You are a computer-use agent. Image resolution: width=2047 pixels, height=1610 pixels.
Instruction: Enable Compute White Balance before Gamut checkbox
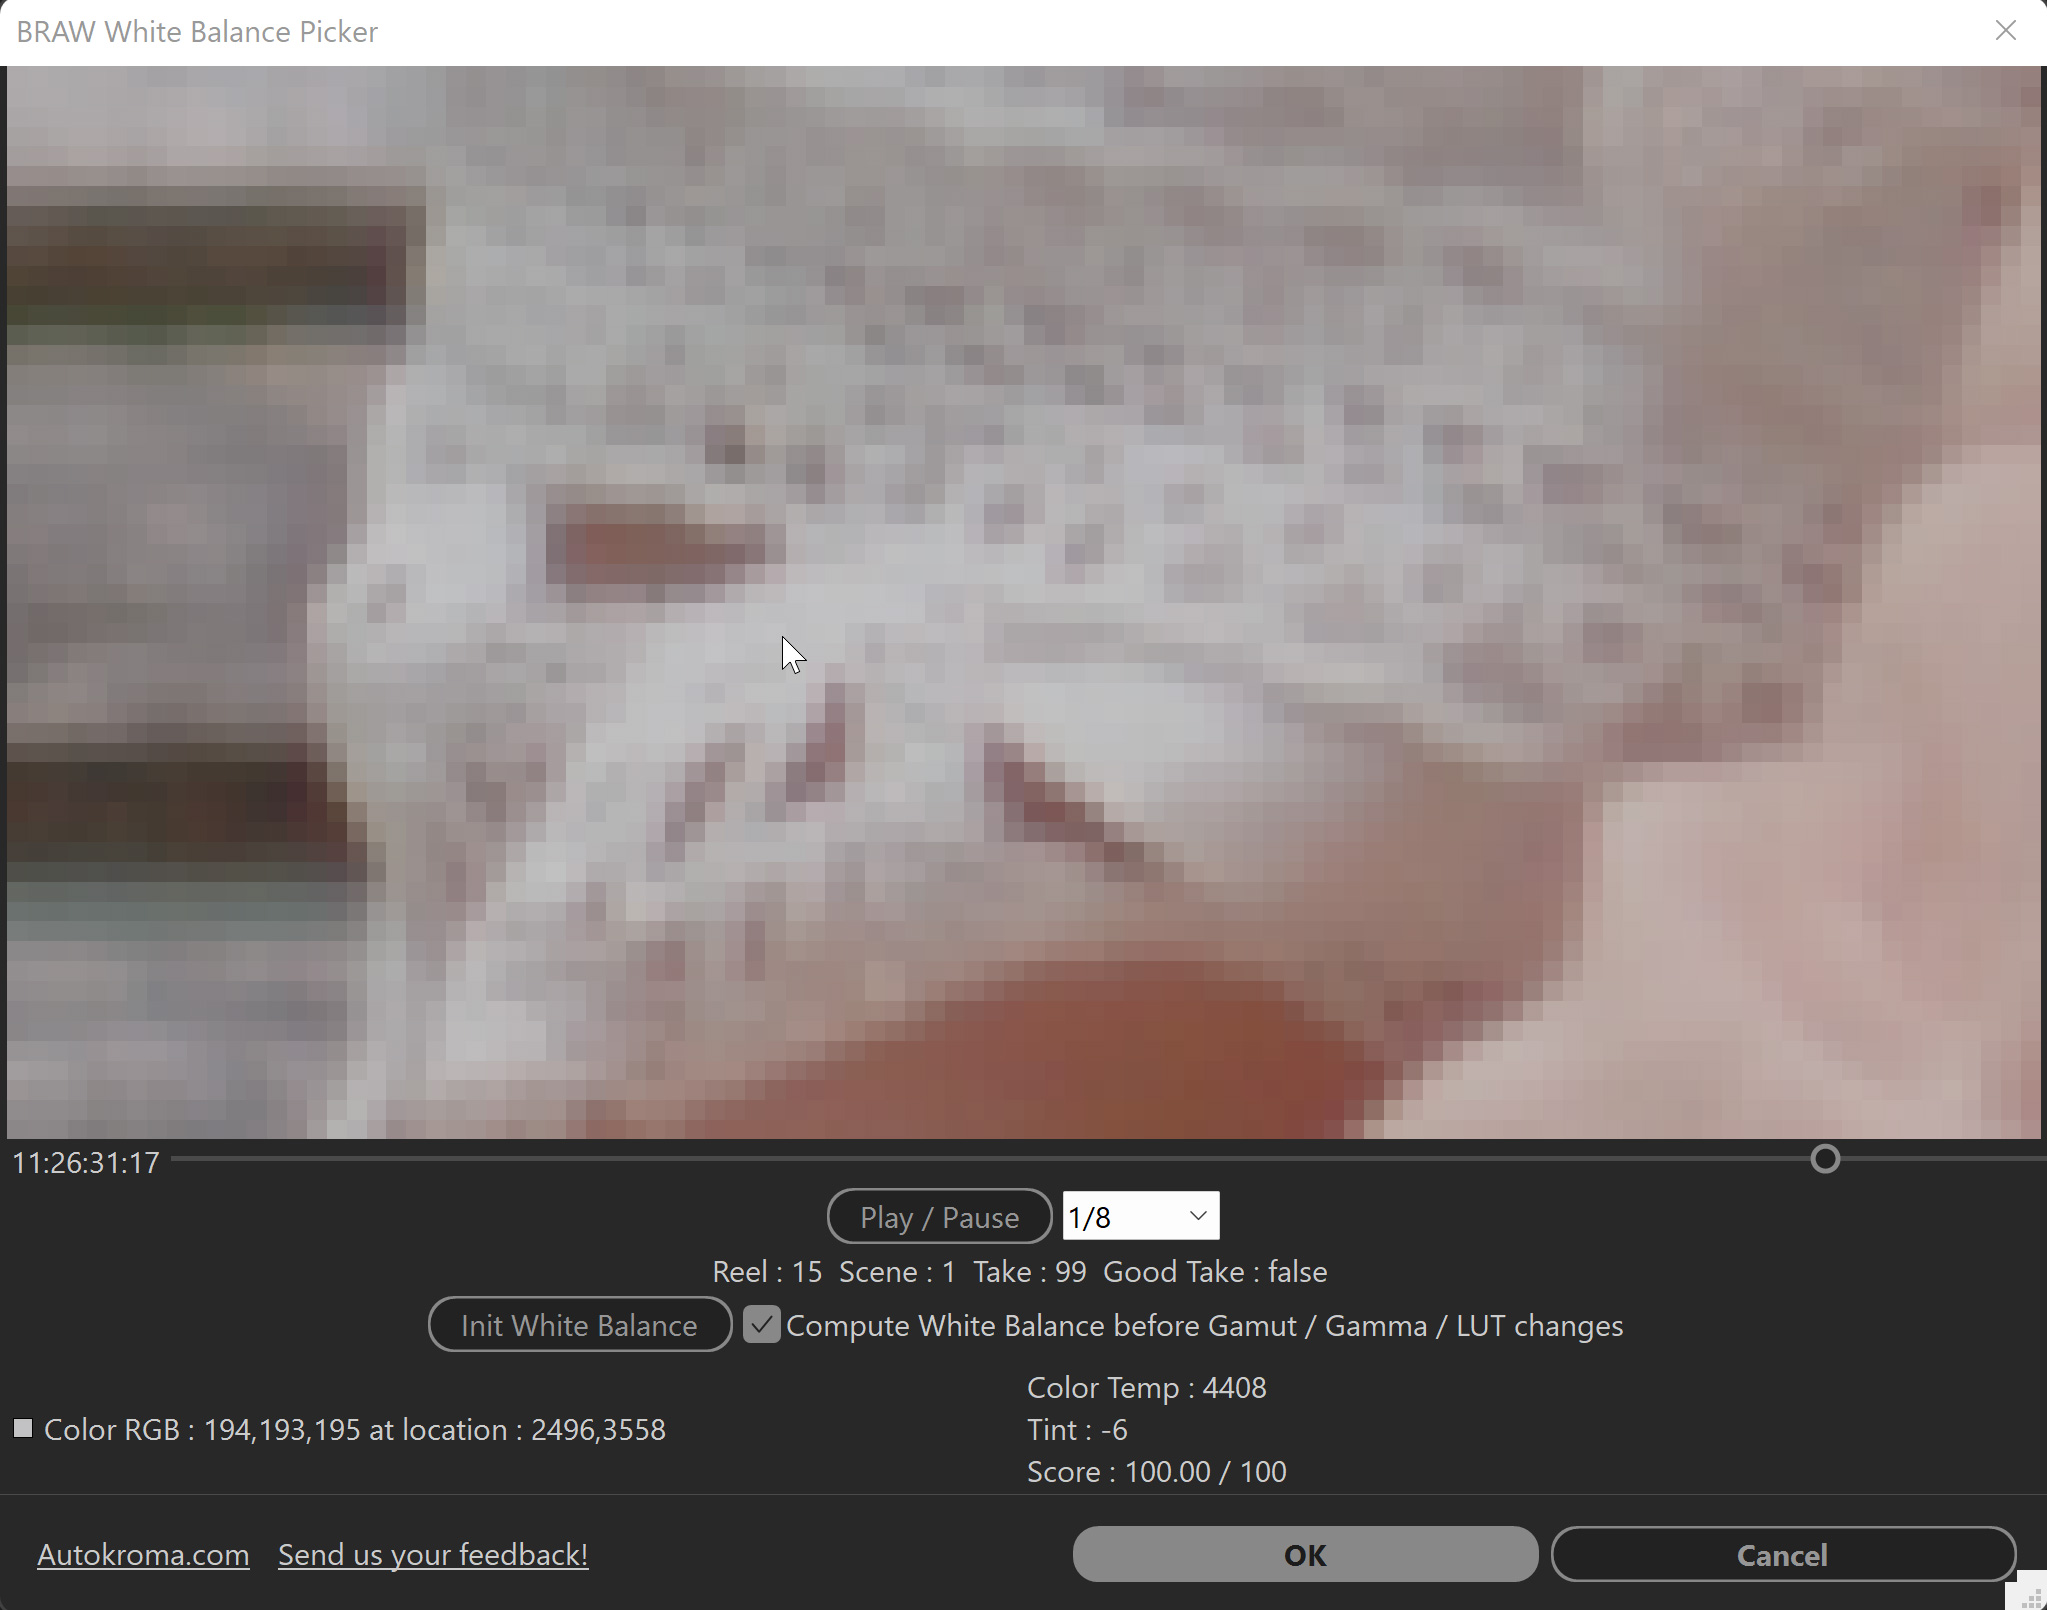761,1324
